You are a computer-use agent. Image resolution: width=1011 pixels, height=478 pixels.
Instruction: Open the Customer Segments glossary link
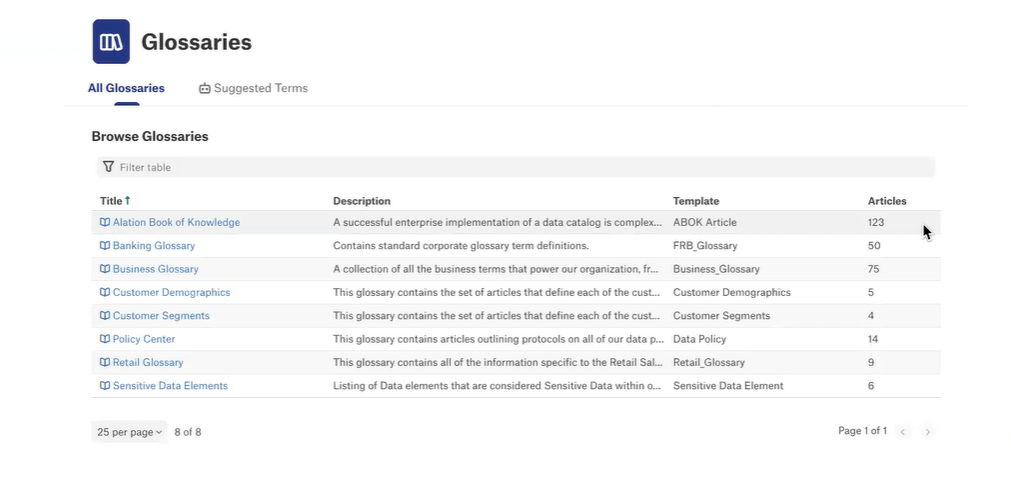pos(161,315)
